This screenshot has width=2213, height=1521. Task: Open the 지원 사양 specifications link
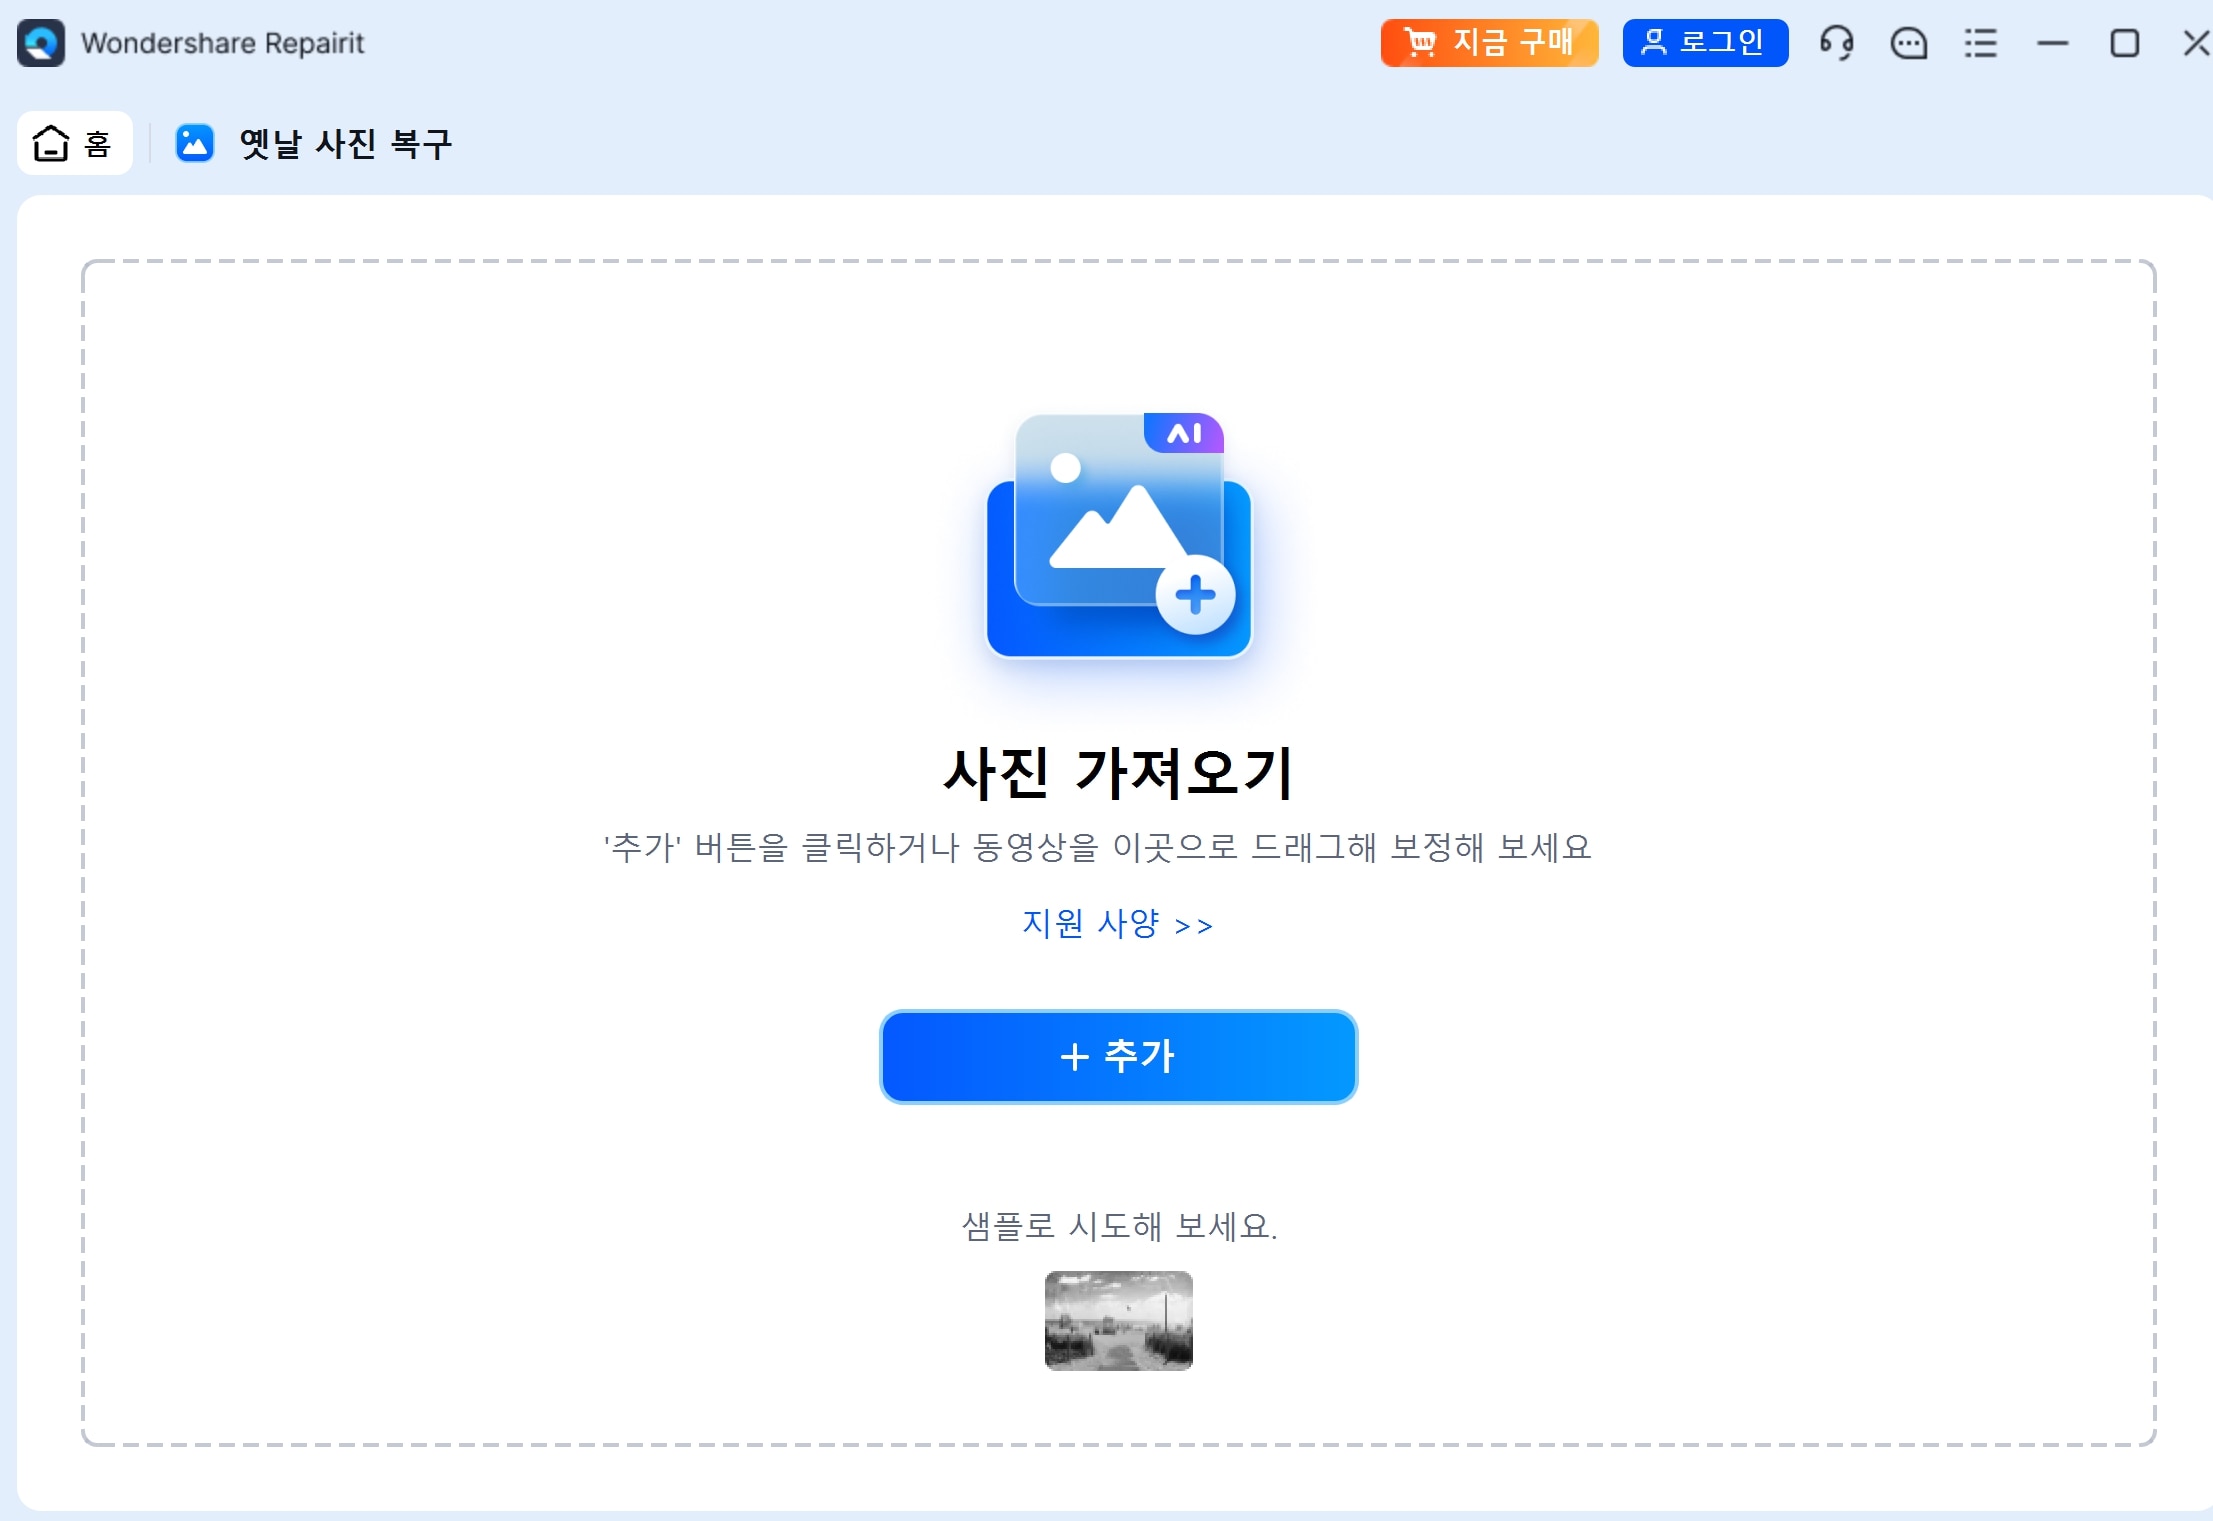pos(1117,924)
